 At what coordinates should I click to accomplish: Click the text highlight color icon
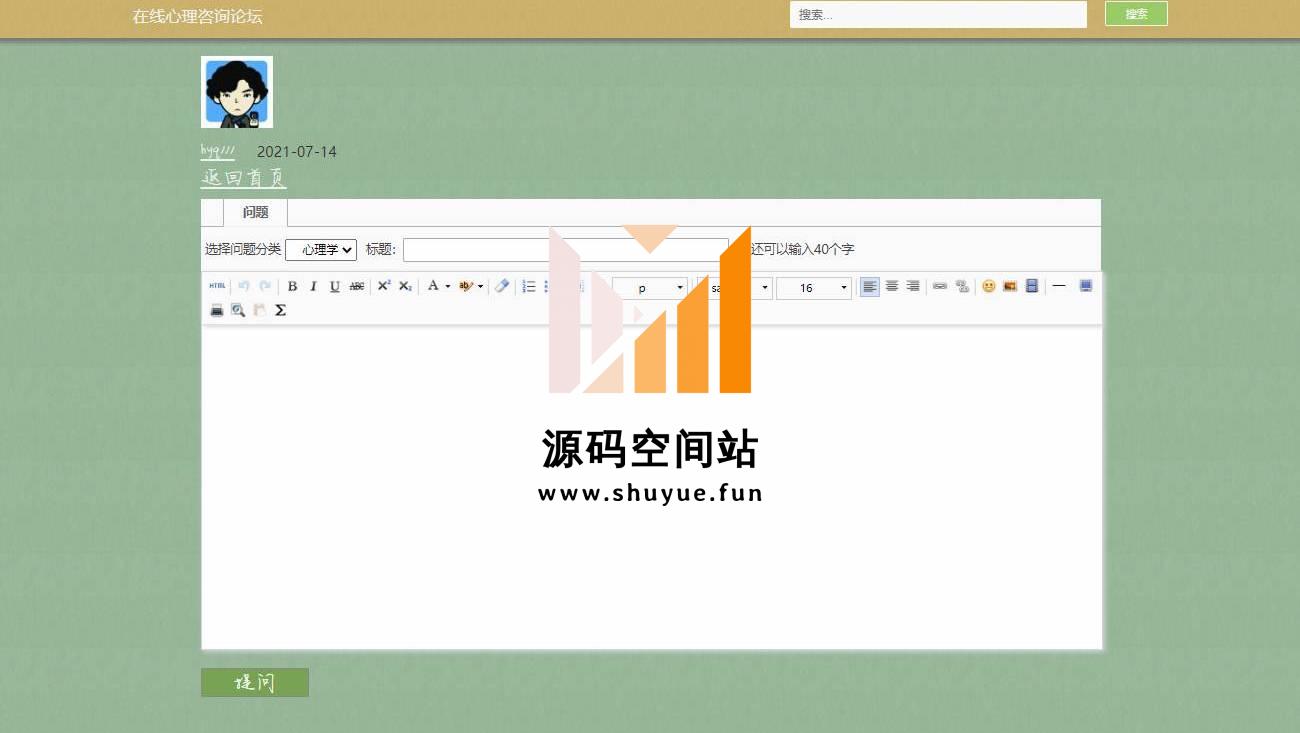(x=465, y=287)
